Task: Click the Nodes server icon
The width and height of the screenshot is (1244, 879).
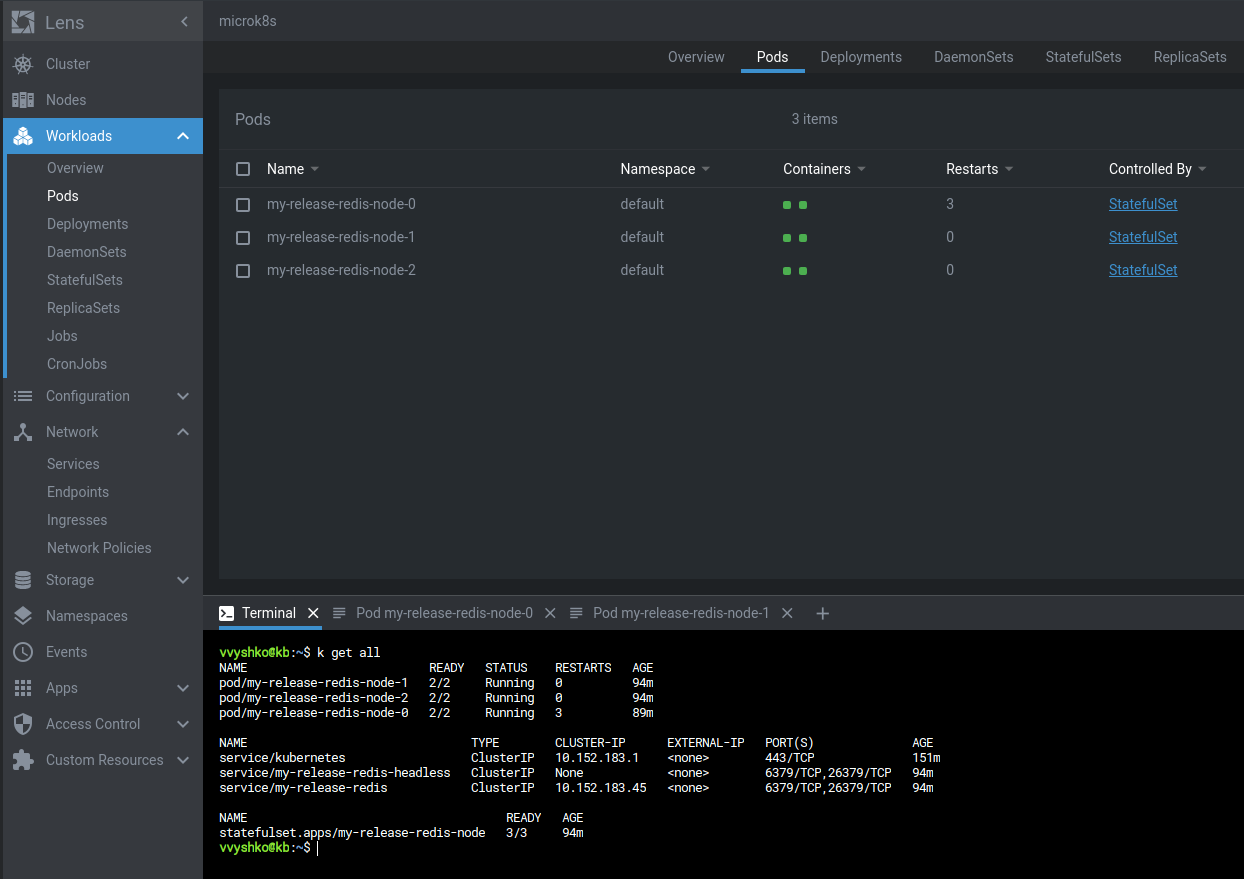Action: point(23,100)
